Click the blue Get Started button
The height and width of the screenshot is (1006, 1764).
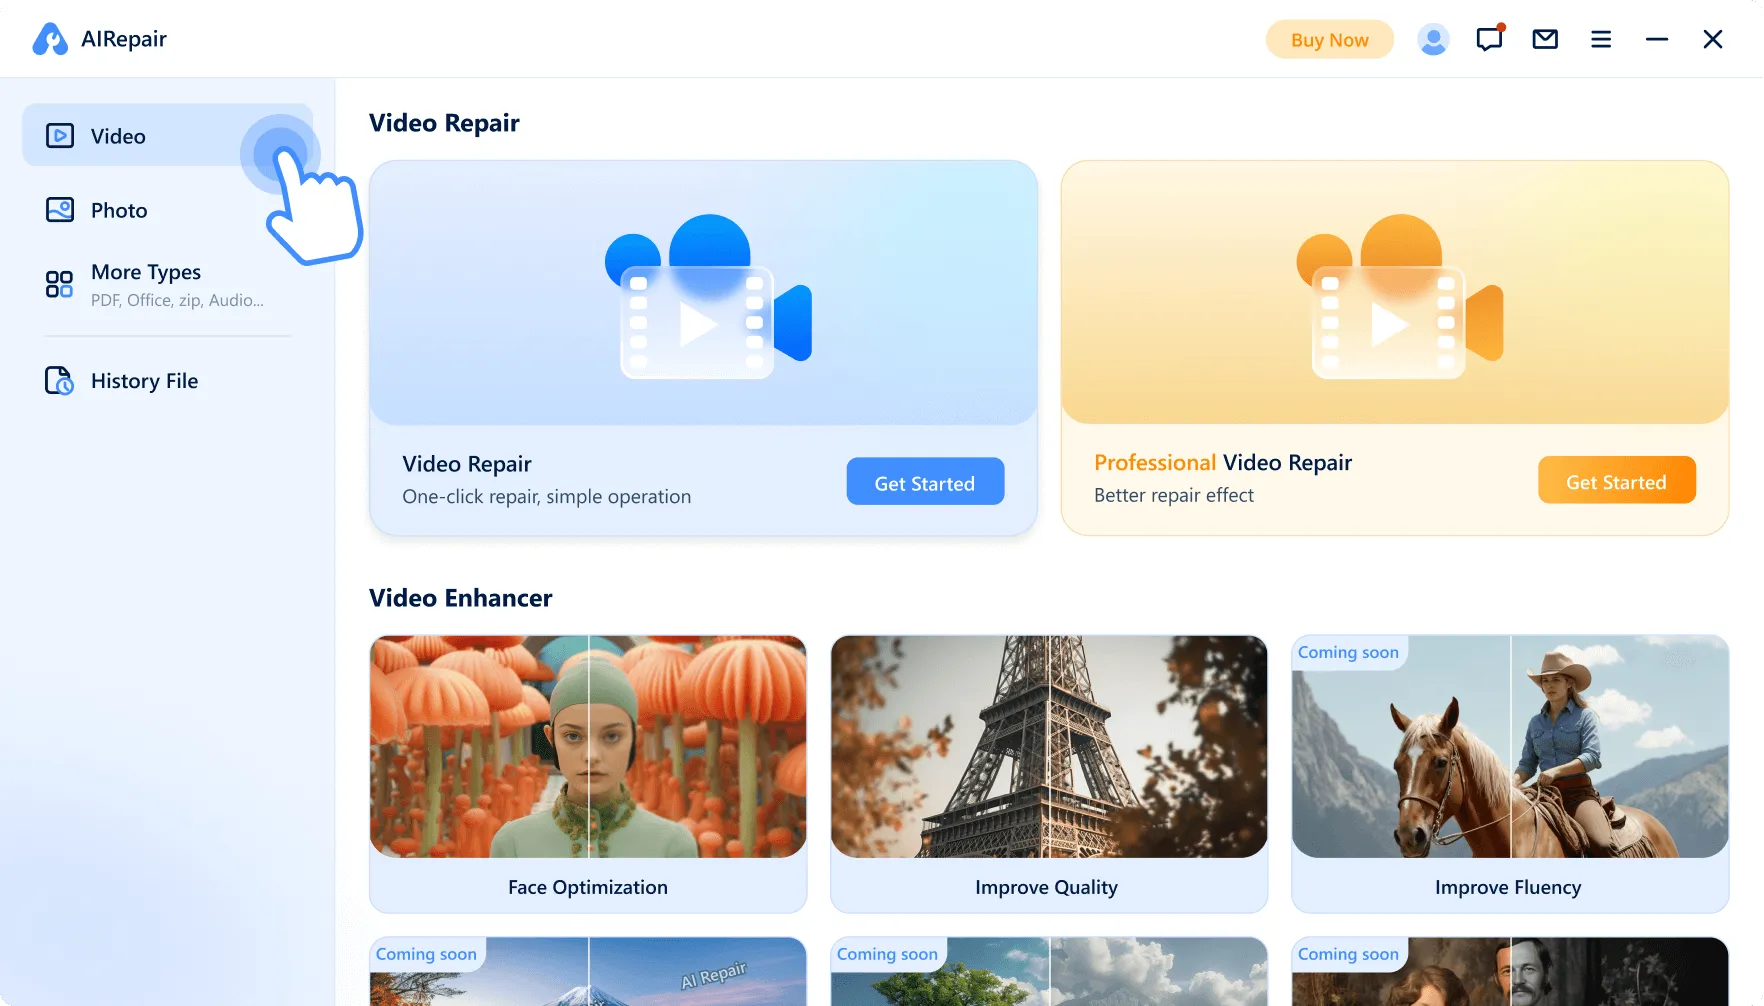(925, 482)
